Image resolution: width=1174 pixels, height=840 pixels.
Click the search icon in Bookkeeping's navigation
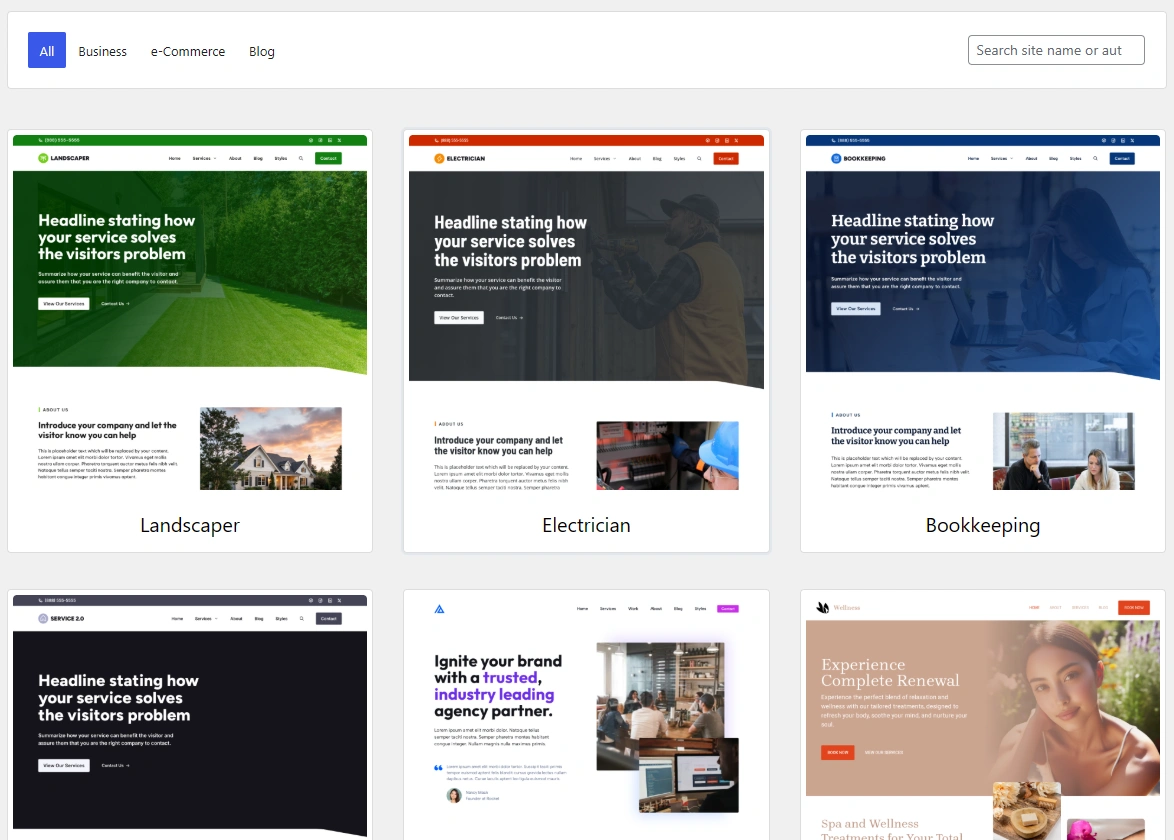[x=1094, y=158]
